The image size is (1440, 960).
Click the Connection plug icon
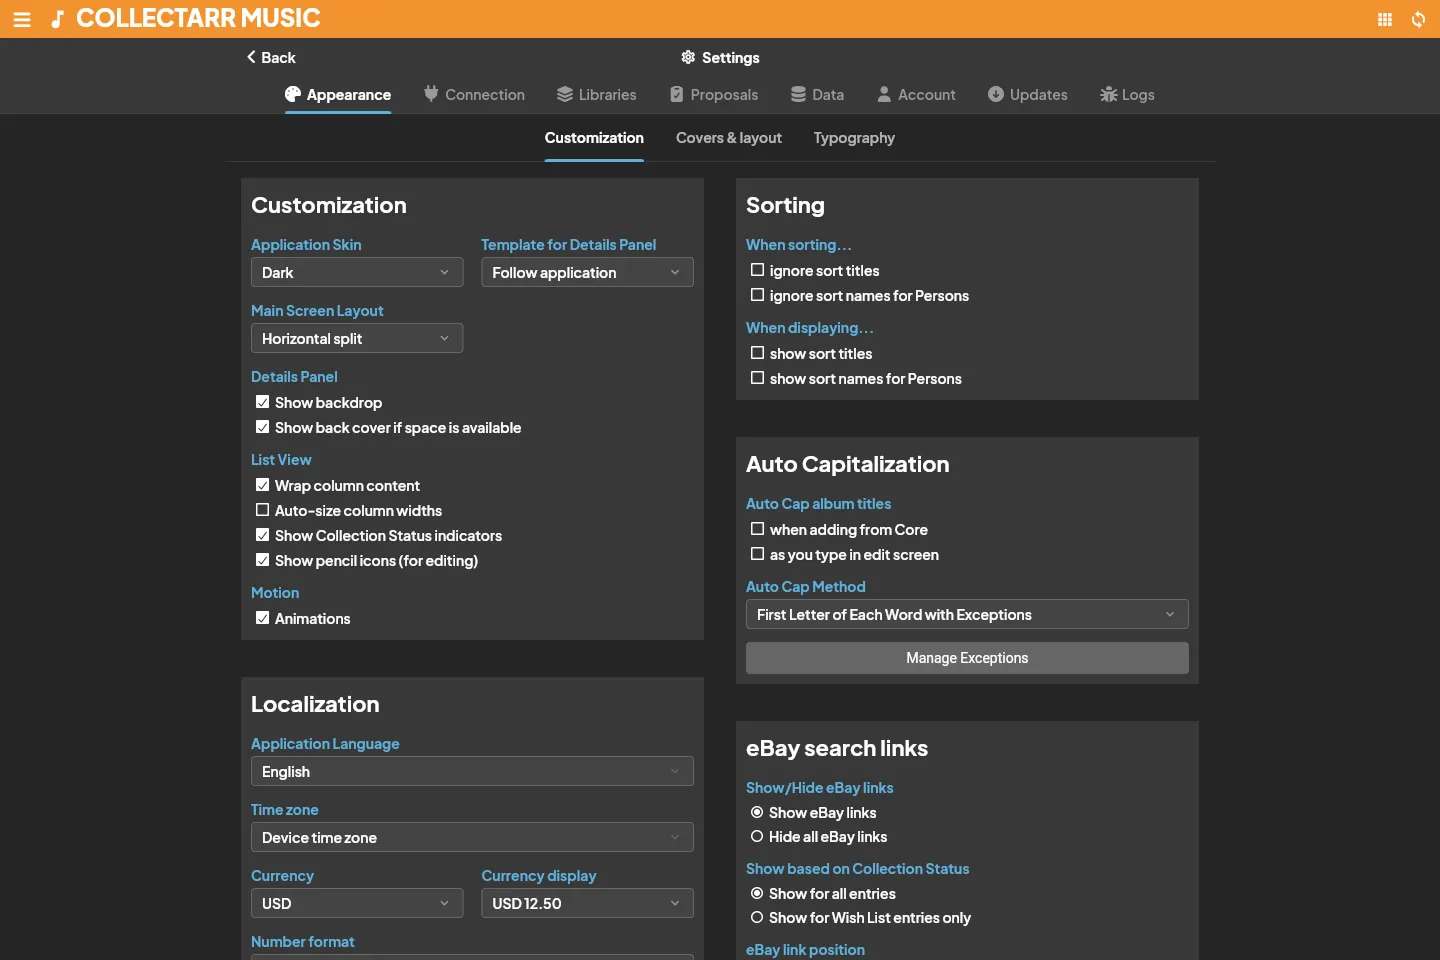[x=431, y=94]
